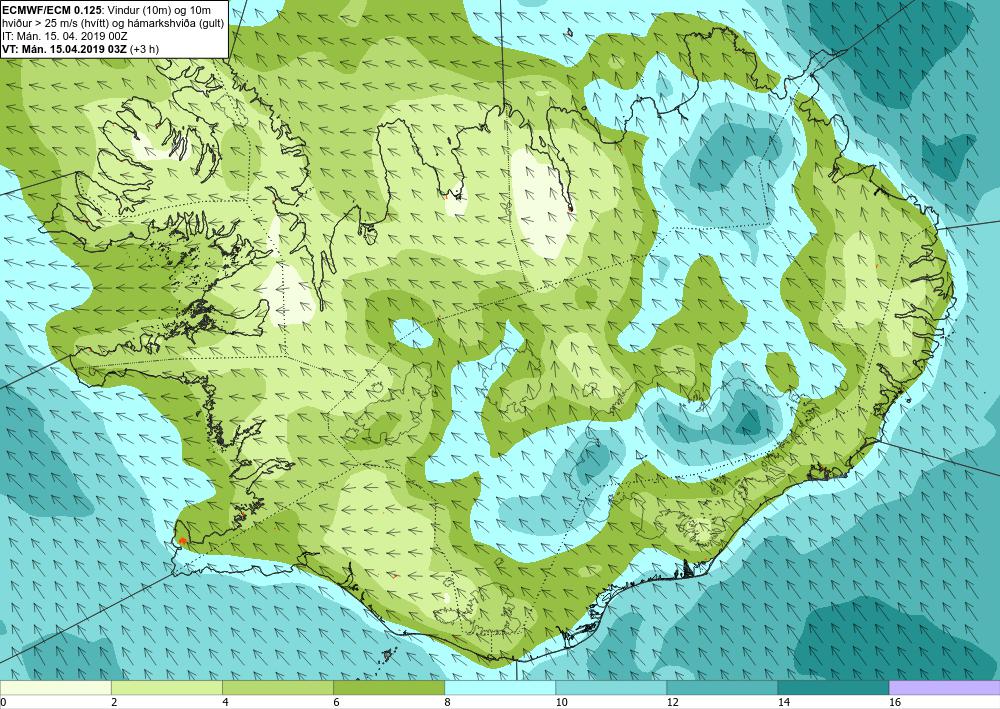This screenshot has width=1000, height=709.
Task: Click the legend scale label '2'
Action: 114,702
